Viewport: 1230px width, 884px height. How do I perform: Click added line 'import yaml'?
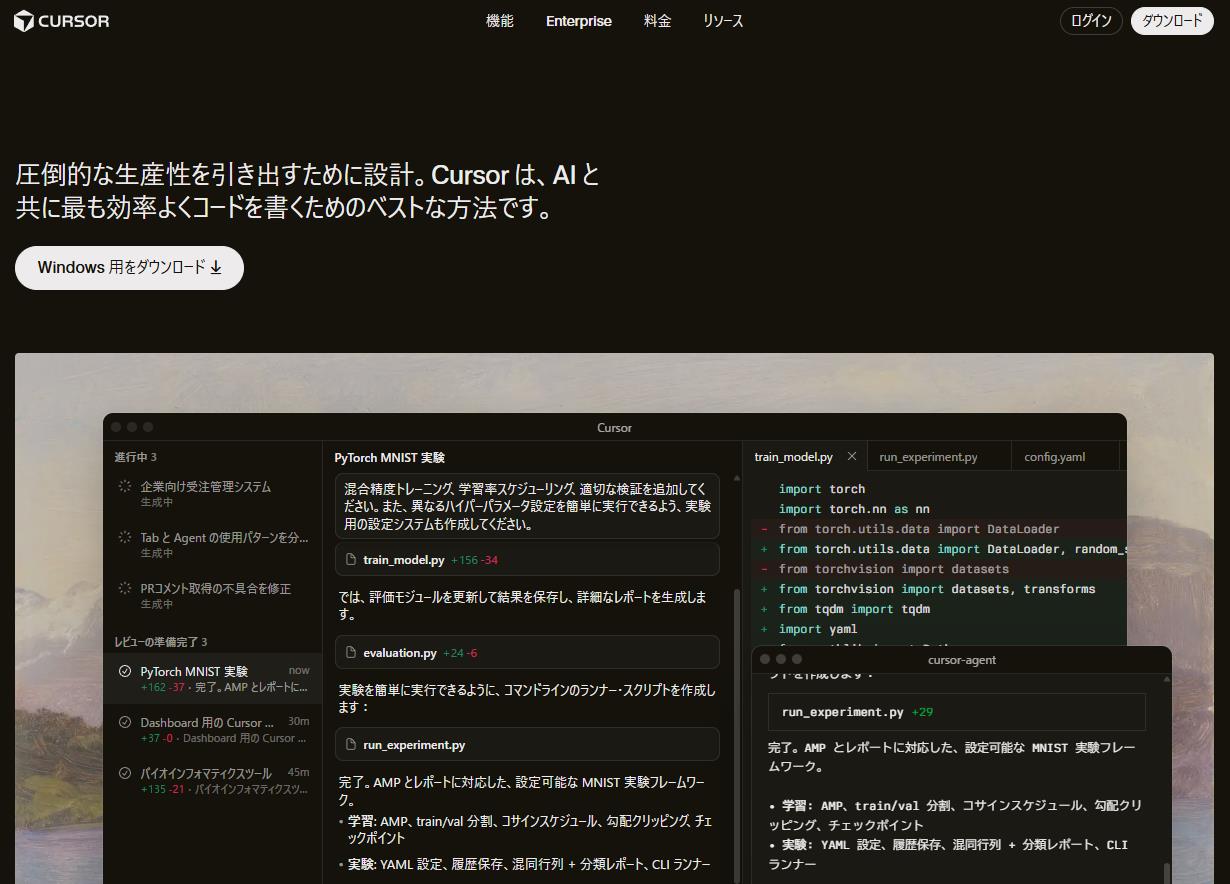818,629
